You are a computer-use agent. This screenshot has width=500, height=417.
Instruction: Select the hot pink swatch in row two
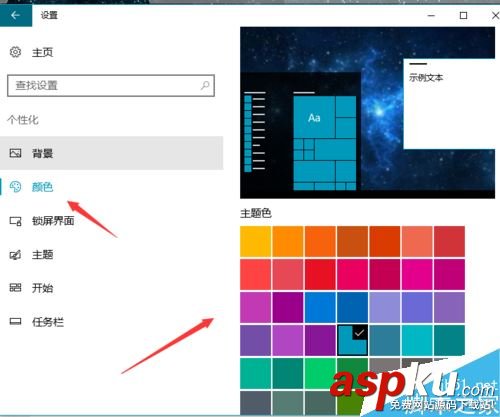point(353,274)
